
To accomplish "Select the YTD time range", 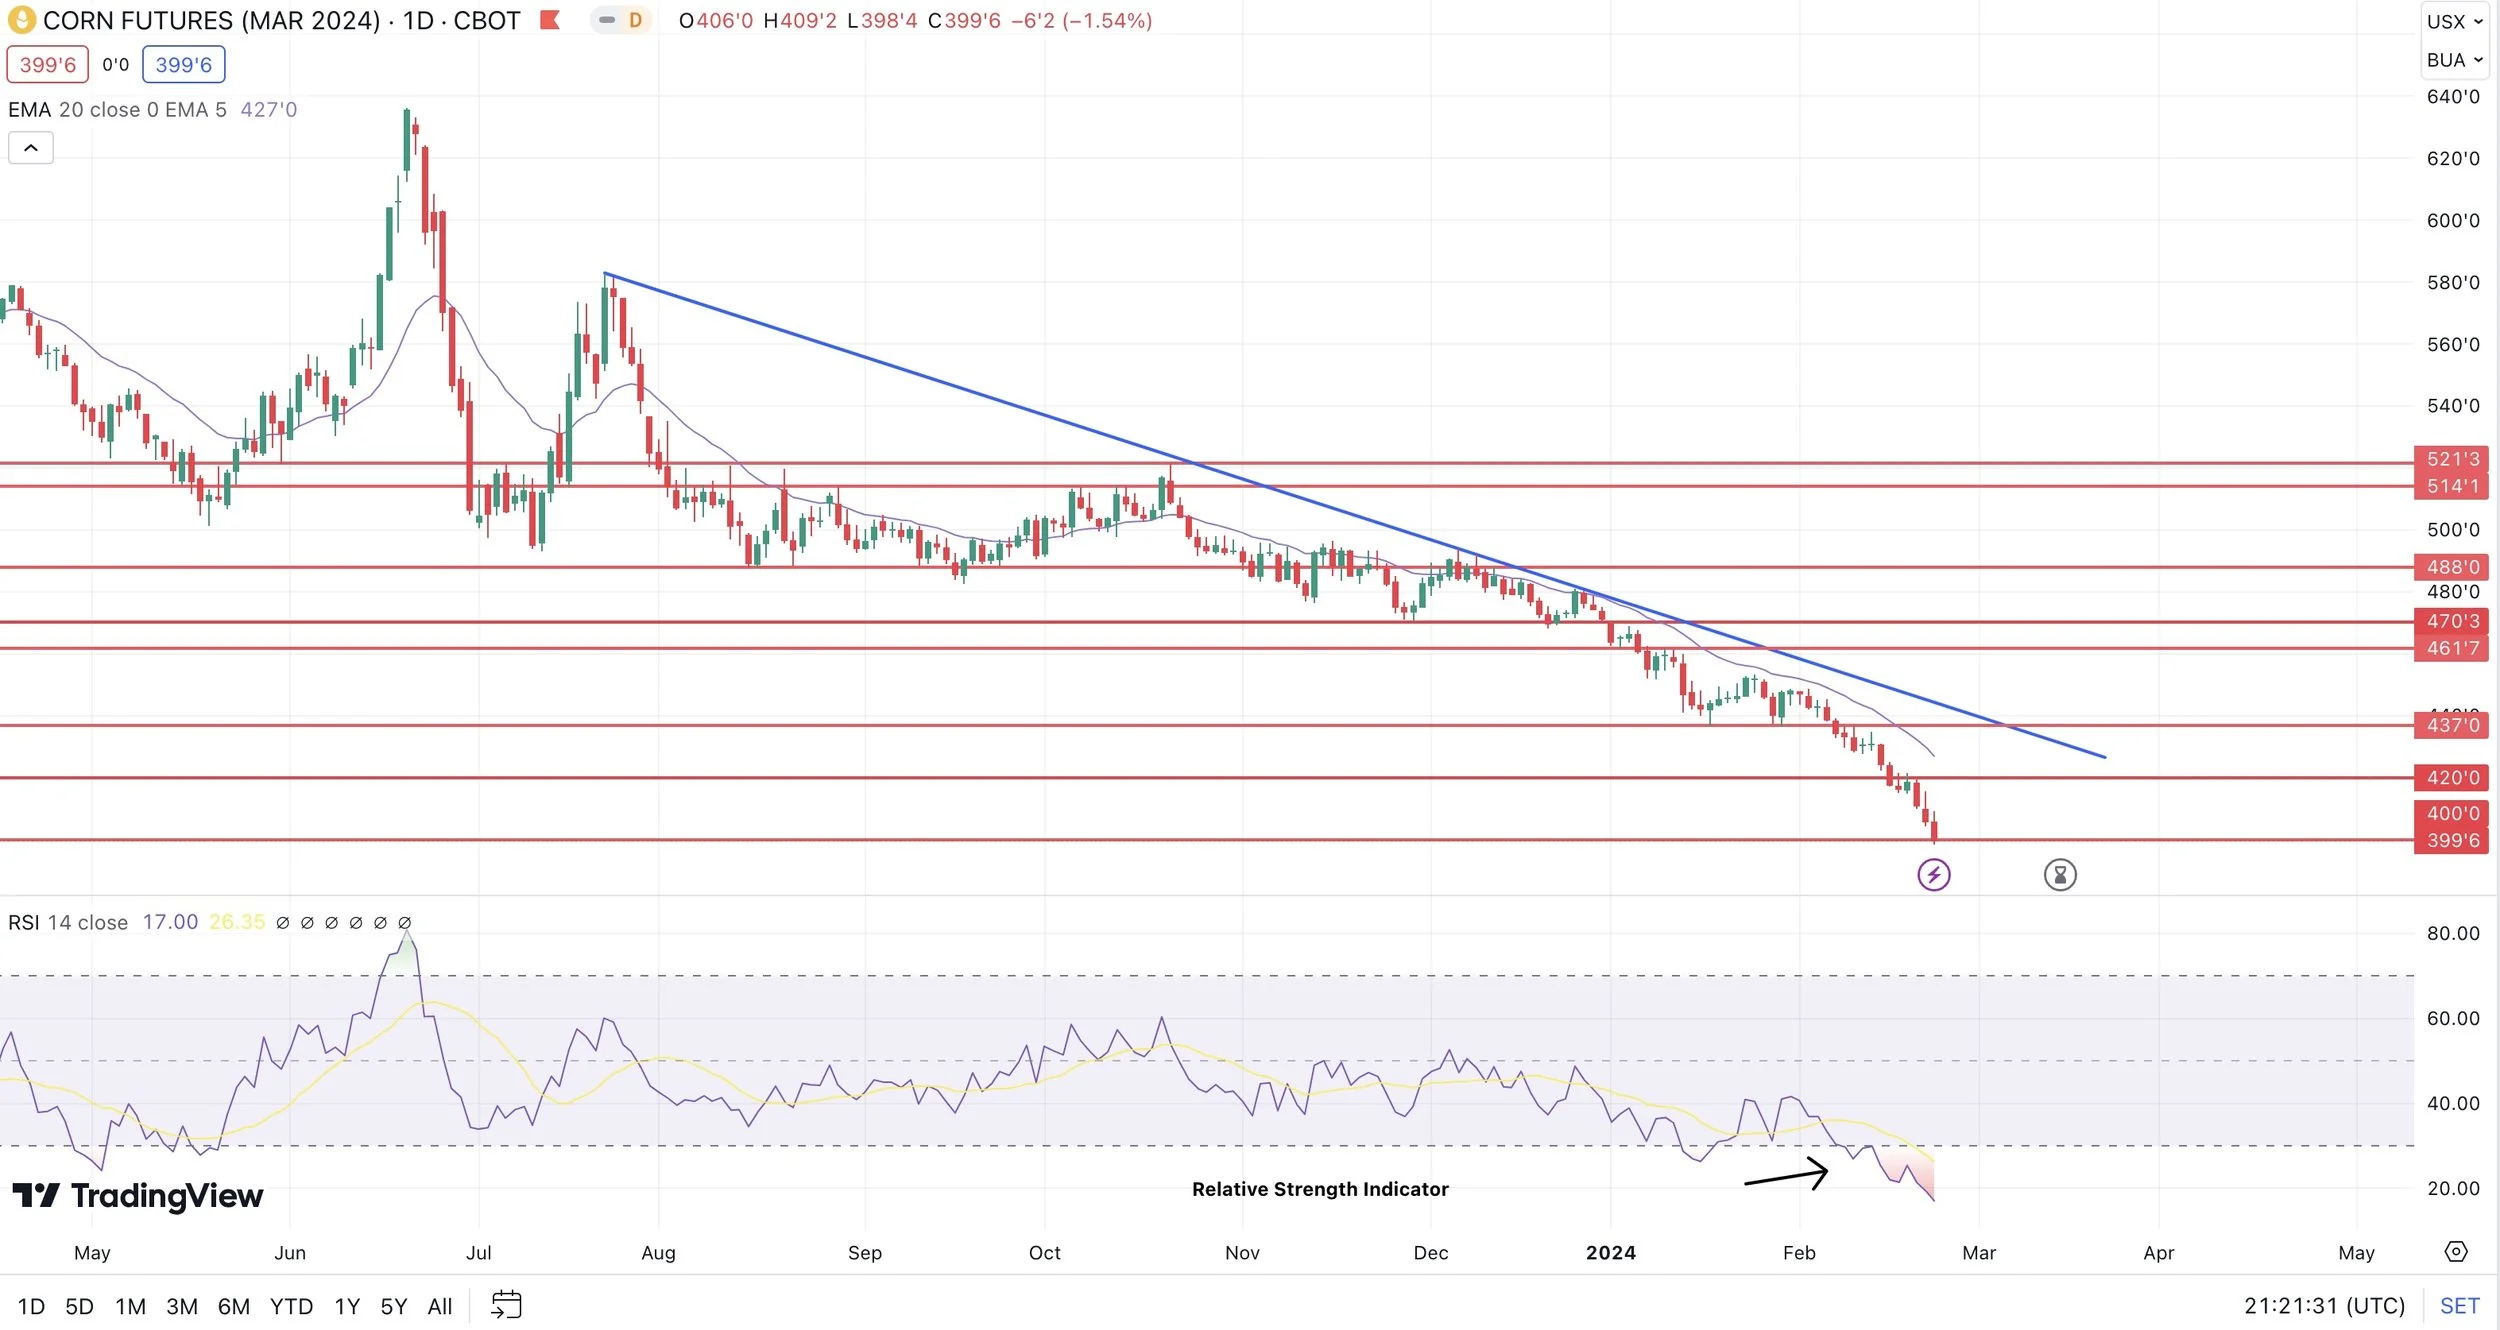I will click(x=291, y=1306).
